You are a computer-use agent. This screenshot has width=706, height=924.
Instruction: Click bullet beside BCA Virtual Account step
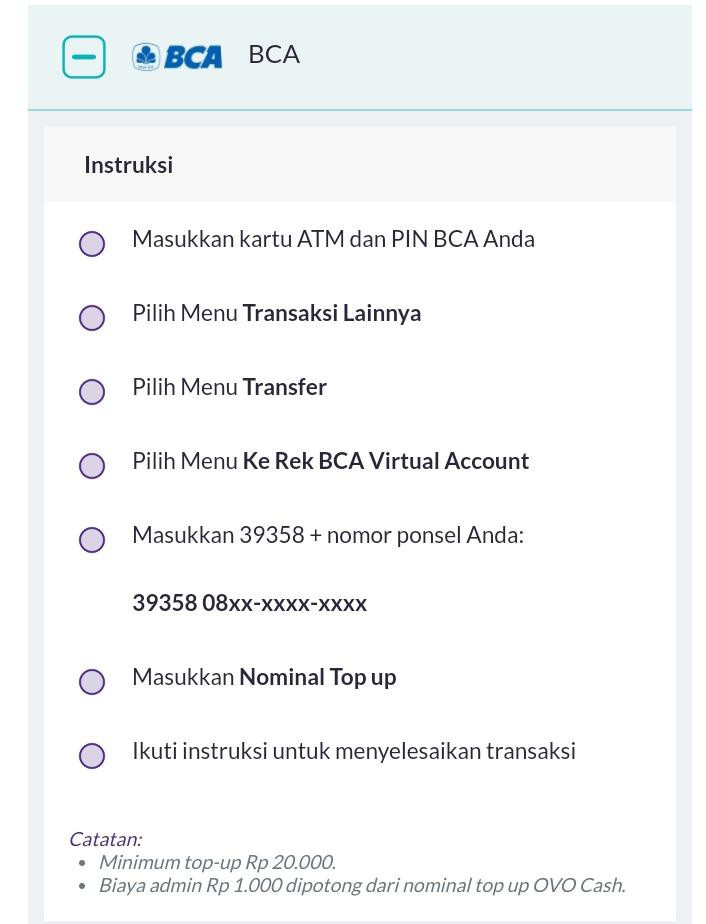point(92,466)
